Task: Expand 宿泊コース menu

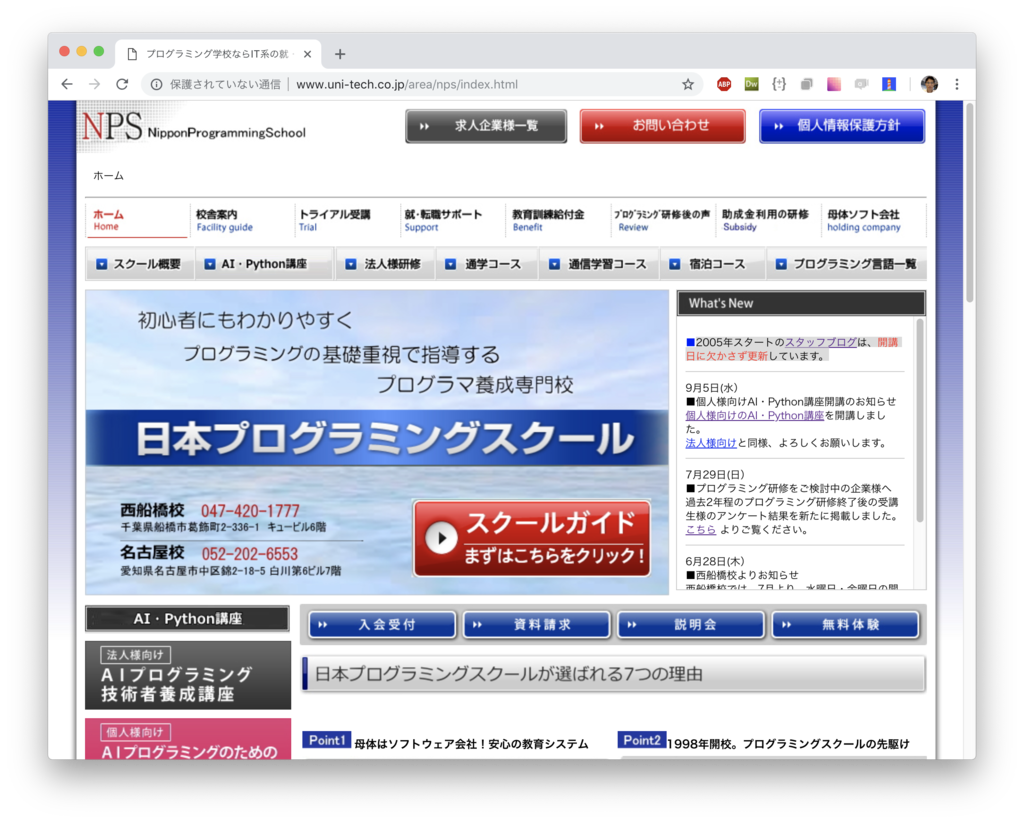Action: pyautogui.click(x=711, y=264)
